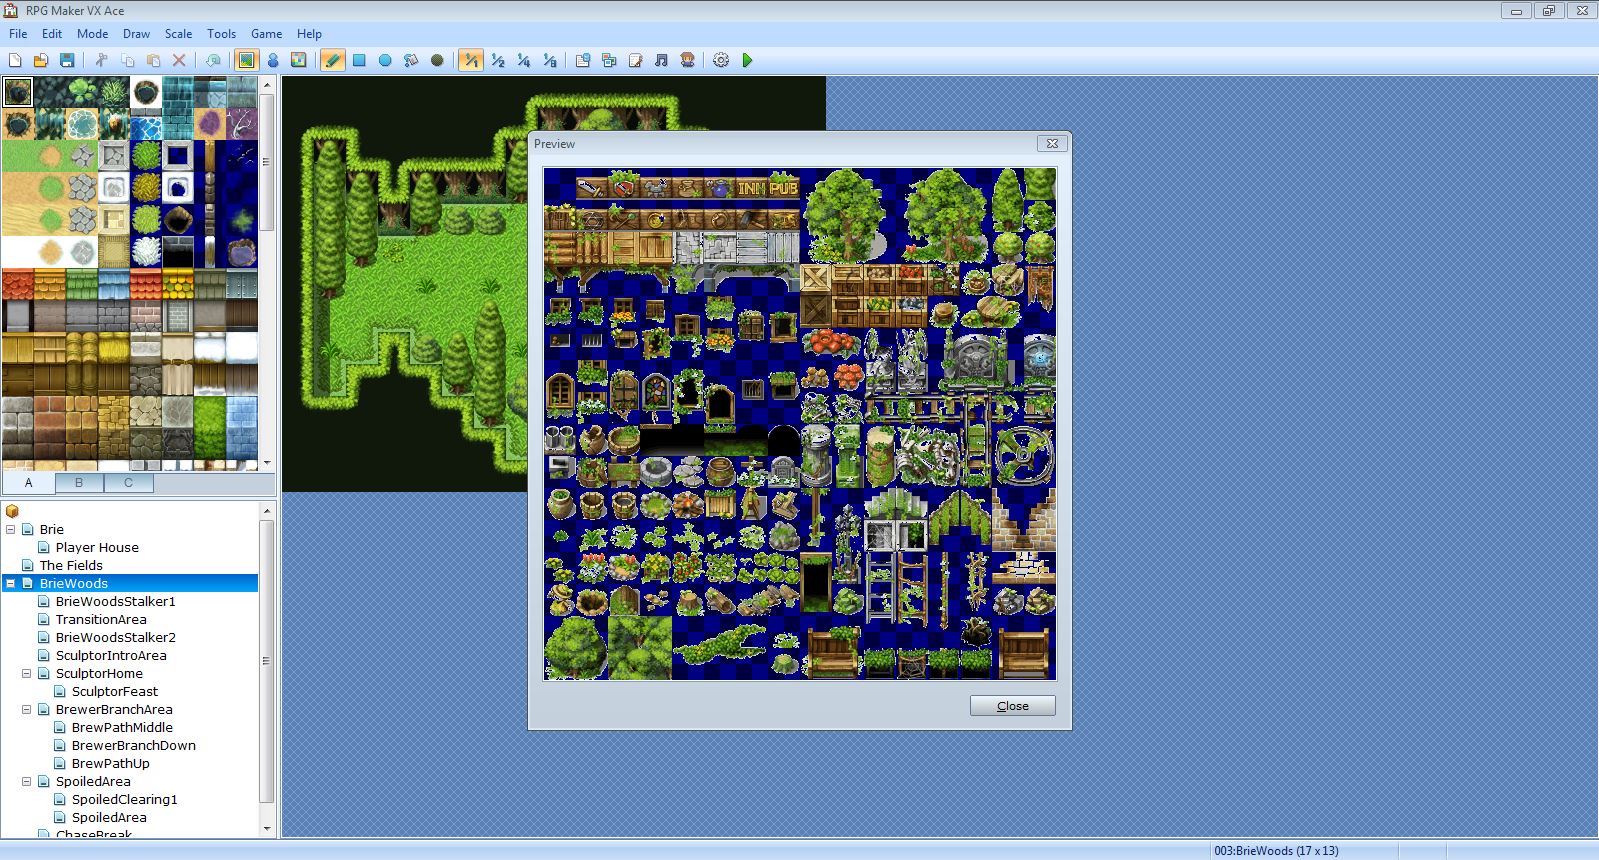Pick the first tile in palette A

(18, 92)
